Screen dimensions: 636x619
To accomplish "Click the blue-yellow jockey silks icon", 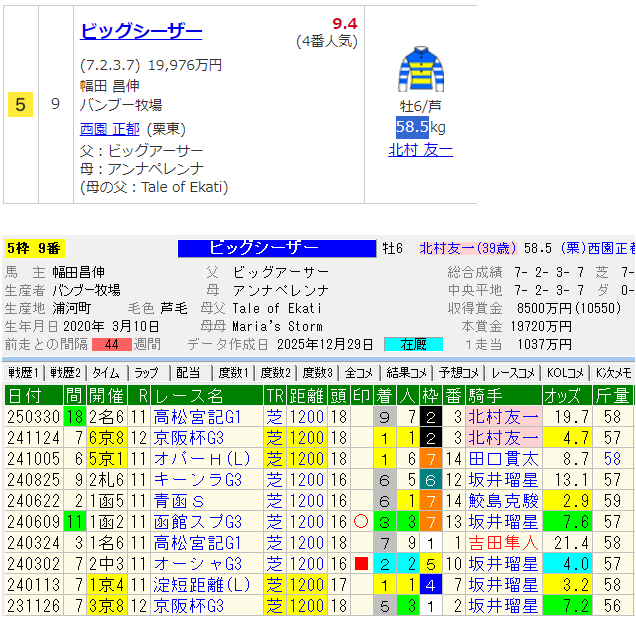I will (420, 71).
